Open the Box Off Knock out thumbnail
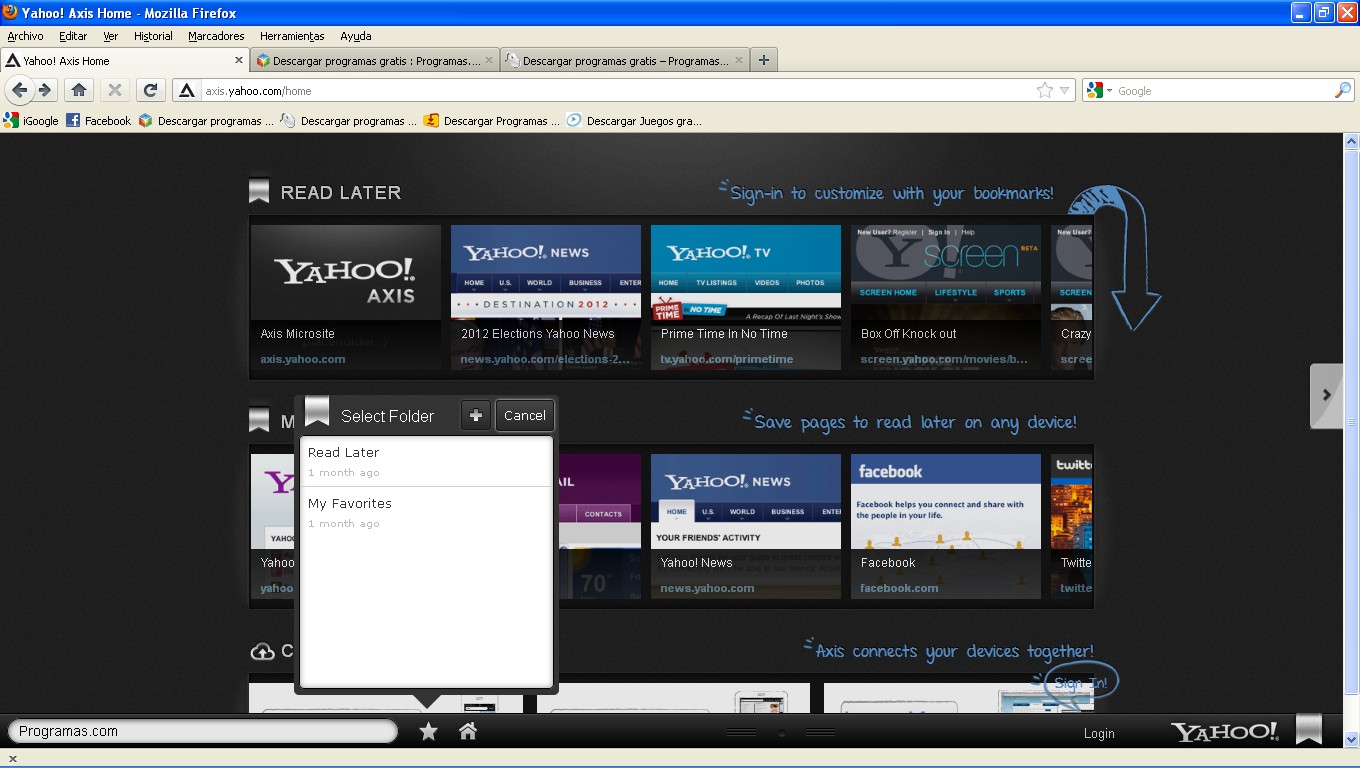Viewport: 1360px width, 768px height. click(946, 297)
